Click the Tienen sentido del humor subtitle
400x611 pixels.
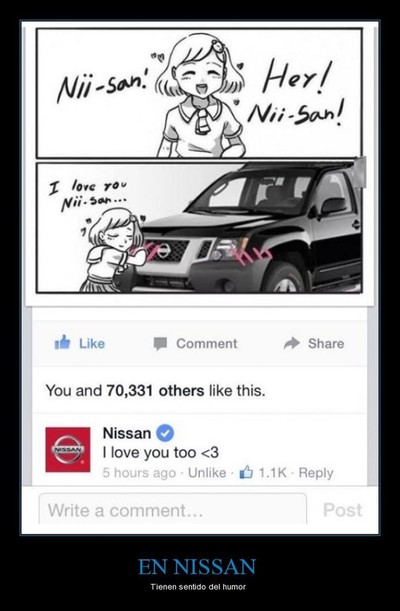point(198,587)
